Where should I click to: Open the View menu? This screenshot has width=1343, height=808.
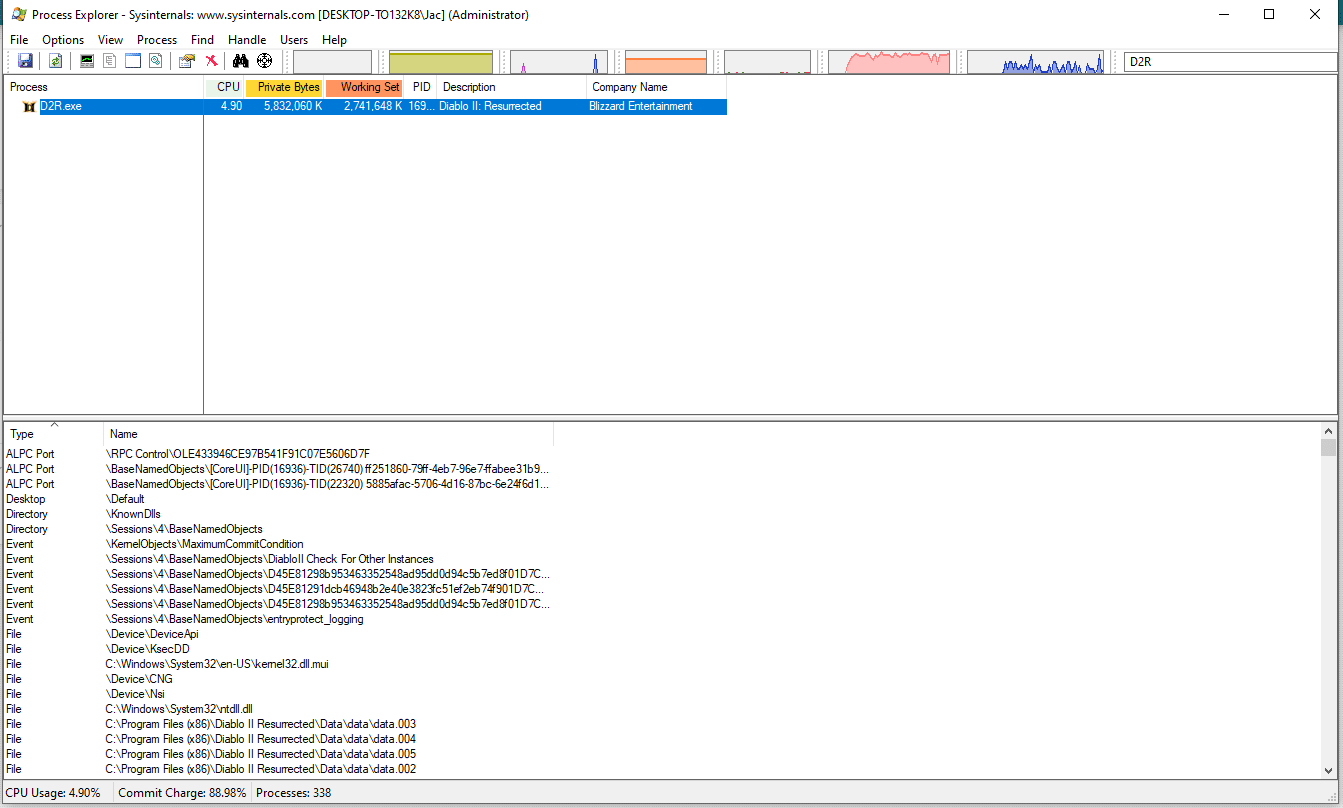point(111,40)
